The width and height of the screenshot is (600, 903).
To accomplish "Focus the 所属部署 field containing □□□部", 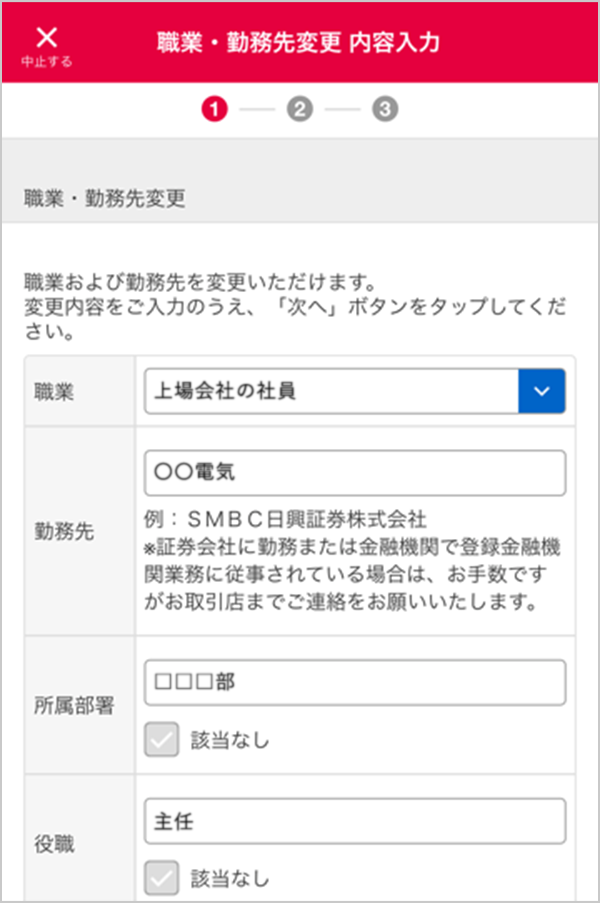I will point(355,683).
